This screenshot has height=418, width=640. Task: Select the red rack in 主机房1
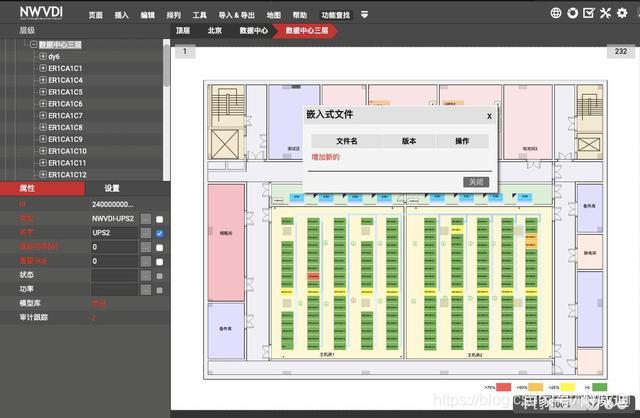pos(313,276)
